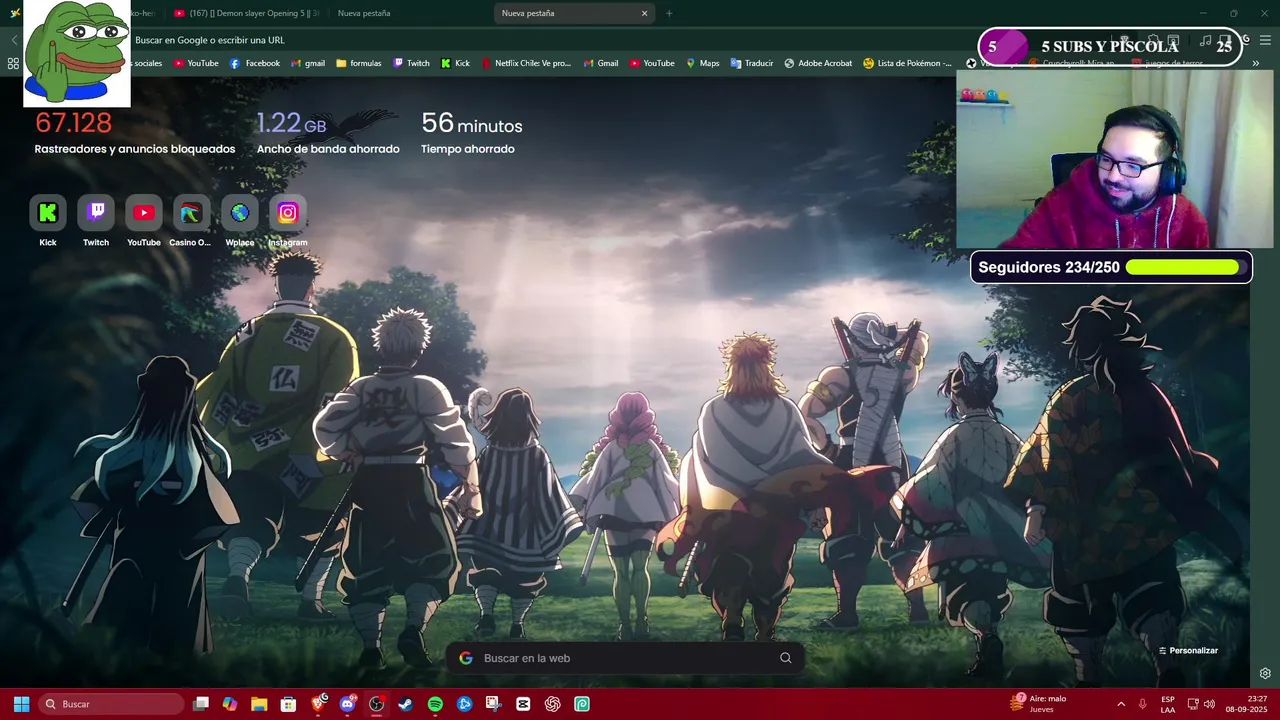Open Twitch bookmark in bookmarks bar
The height and width of the screenshot is (720, 1280).
[412, 63]
